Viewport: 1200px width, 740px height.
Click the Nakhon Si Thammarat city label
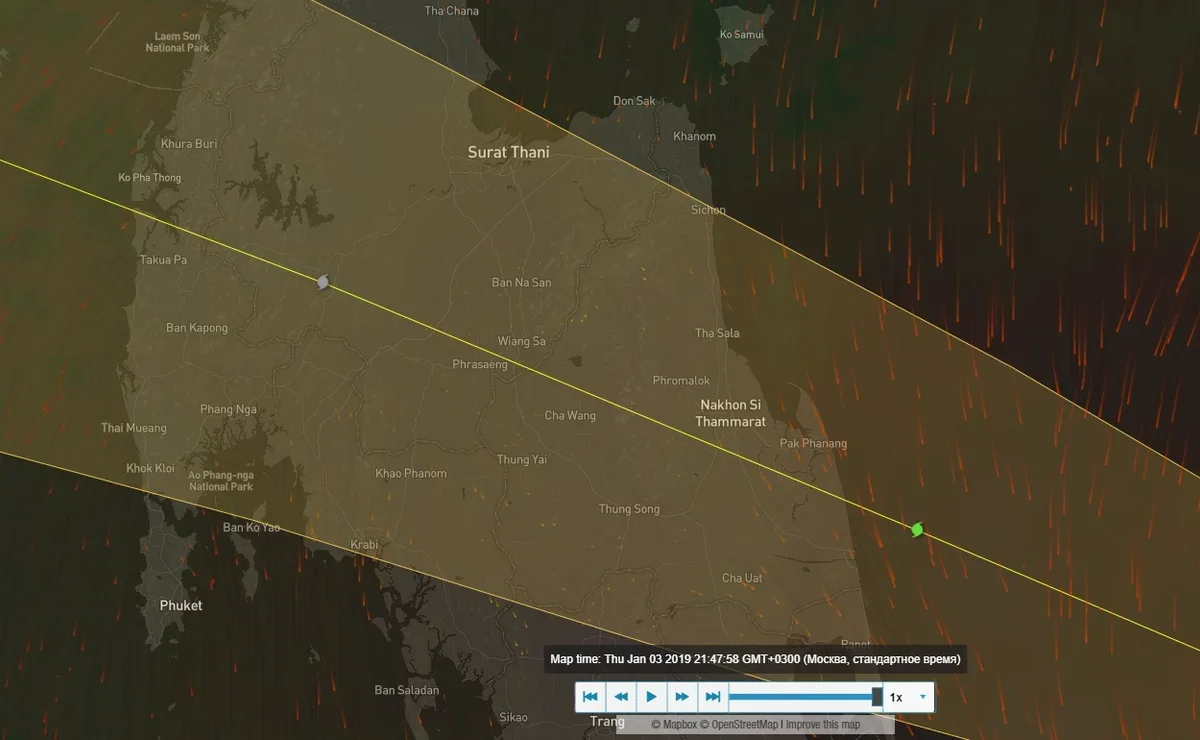pyautogui.click(x=730, y=414)
